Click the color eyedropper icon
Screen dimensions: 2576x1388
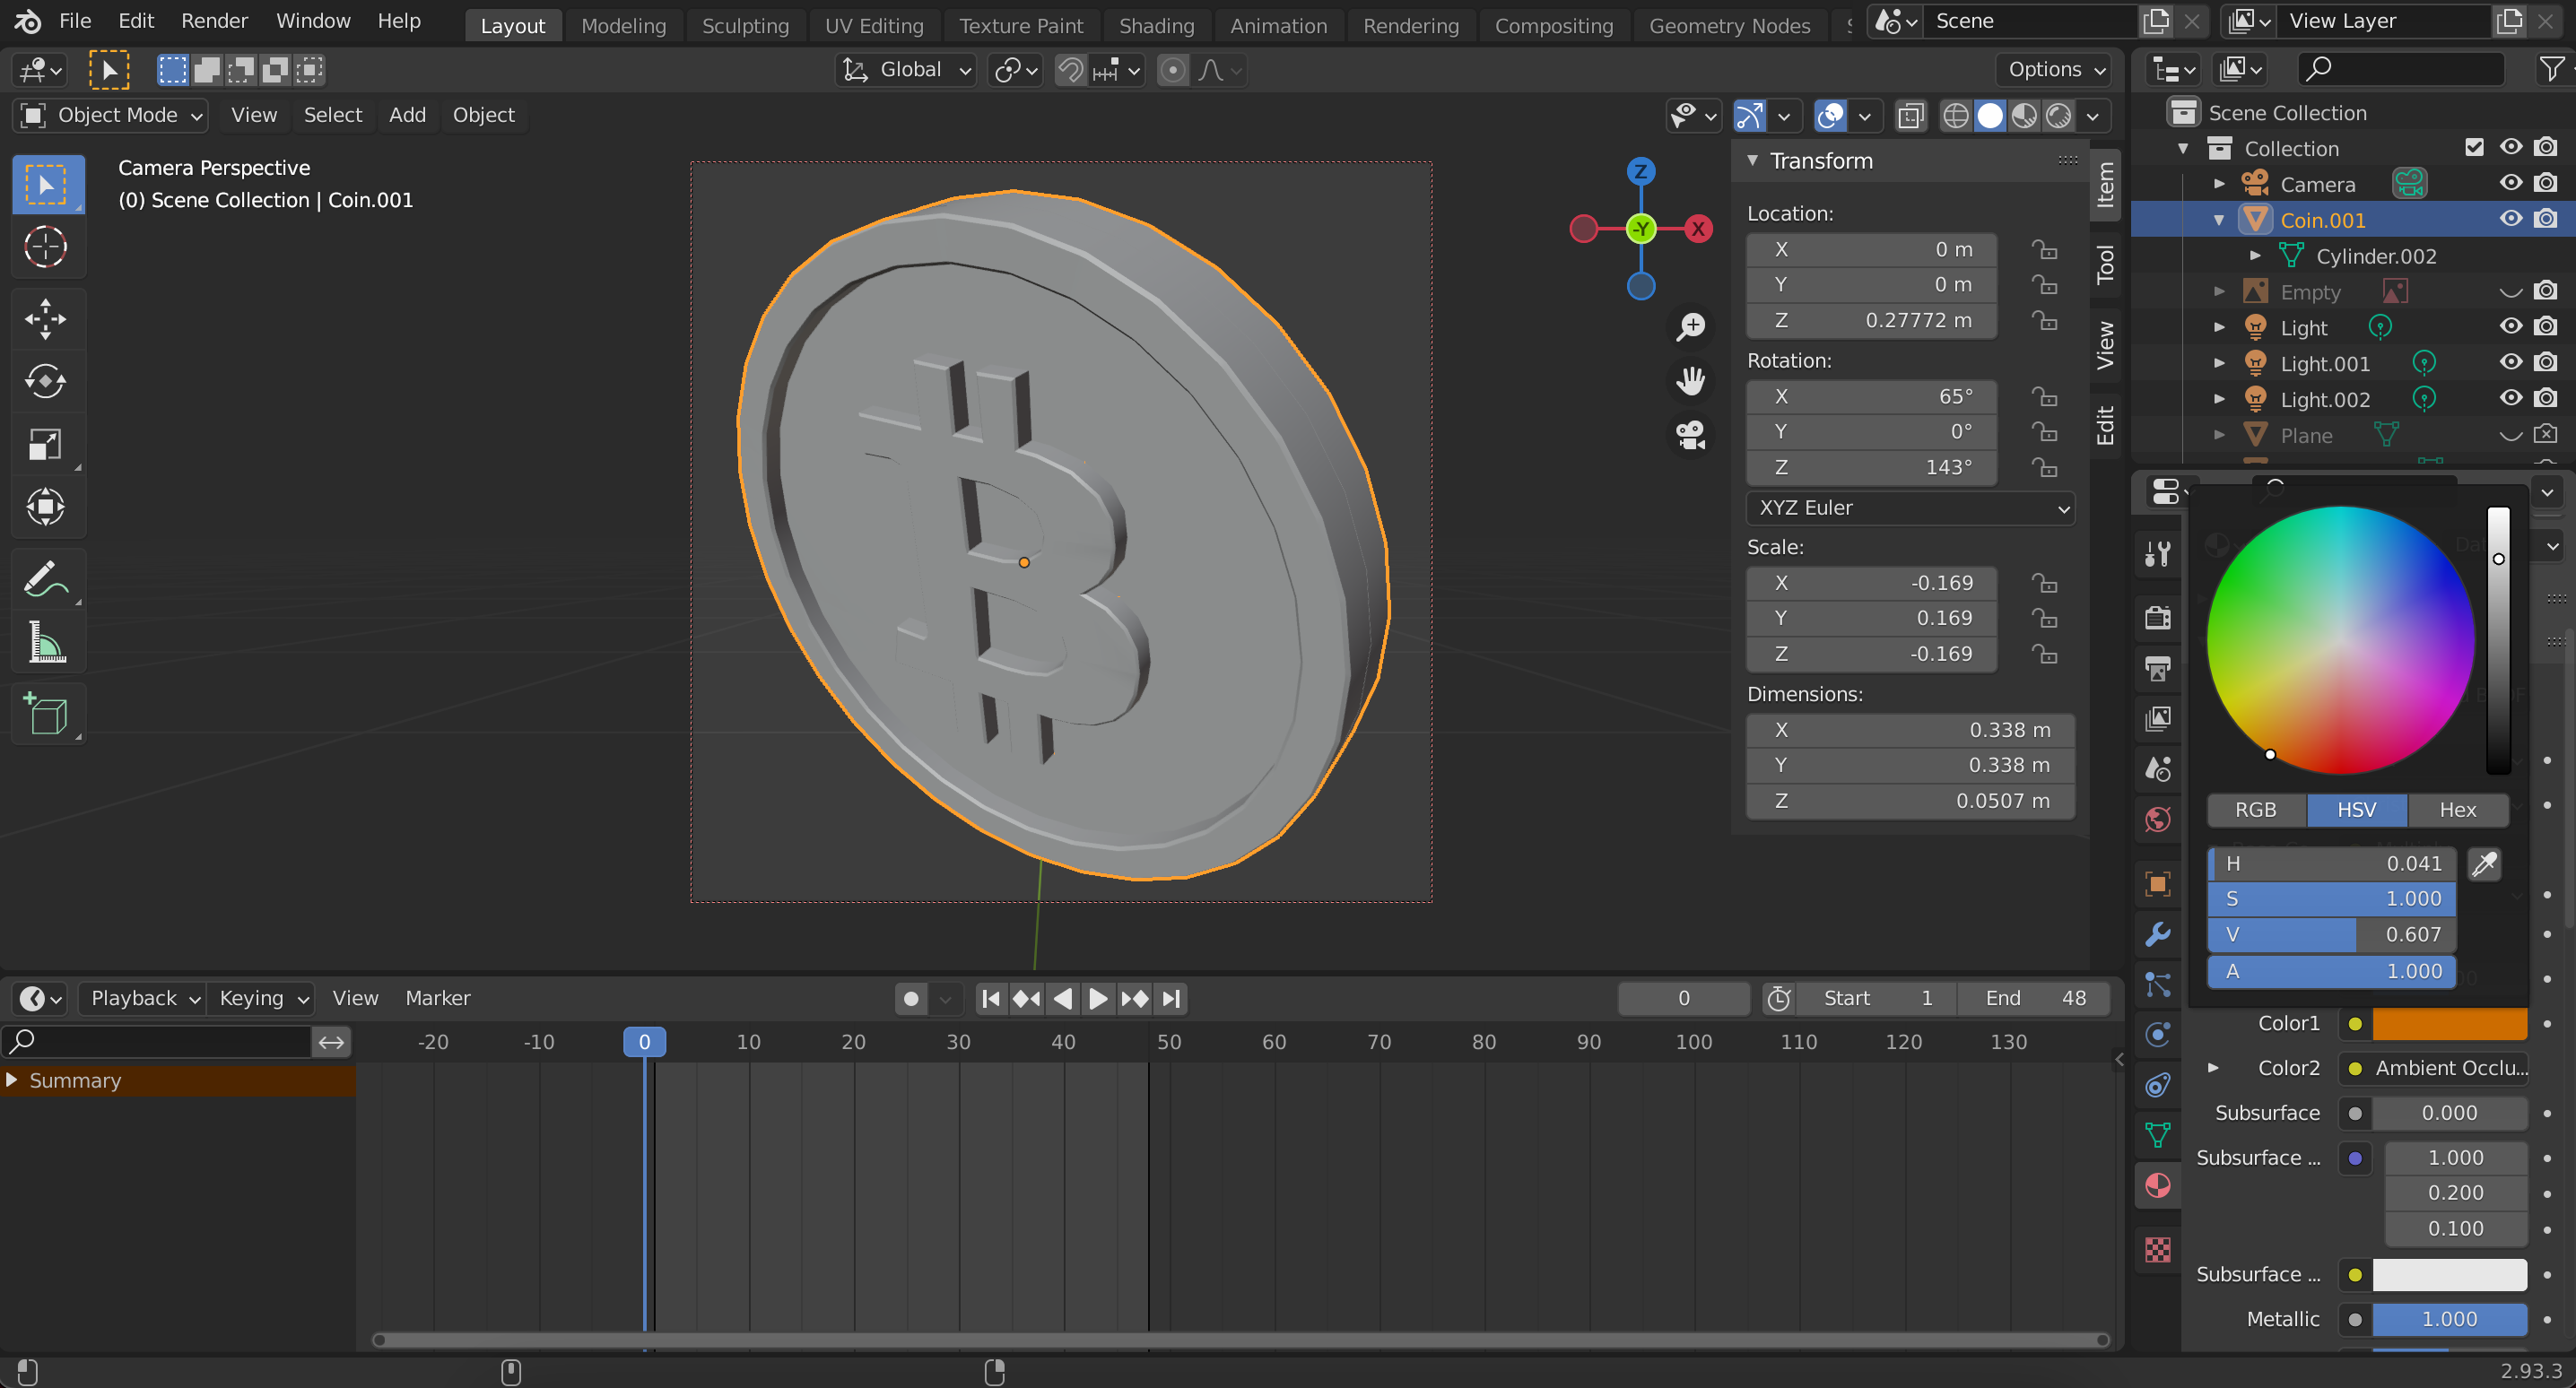2485,864
